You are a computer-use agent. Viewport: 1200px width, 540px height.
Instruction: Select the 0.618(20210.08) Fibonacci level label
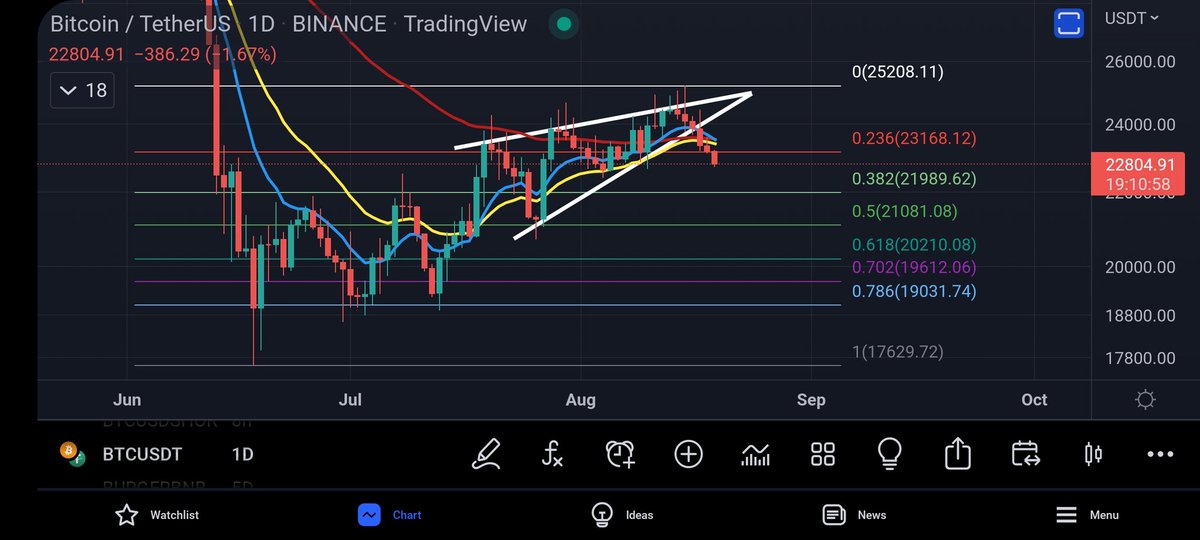click(x=914, y=244)
